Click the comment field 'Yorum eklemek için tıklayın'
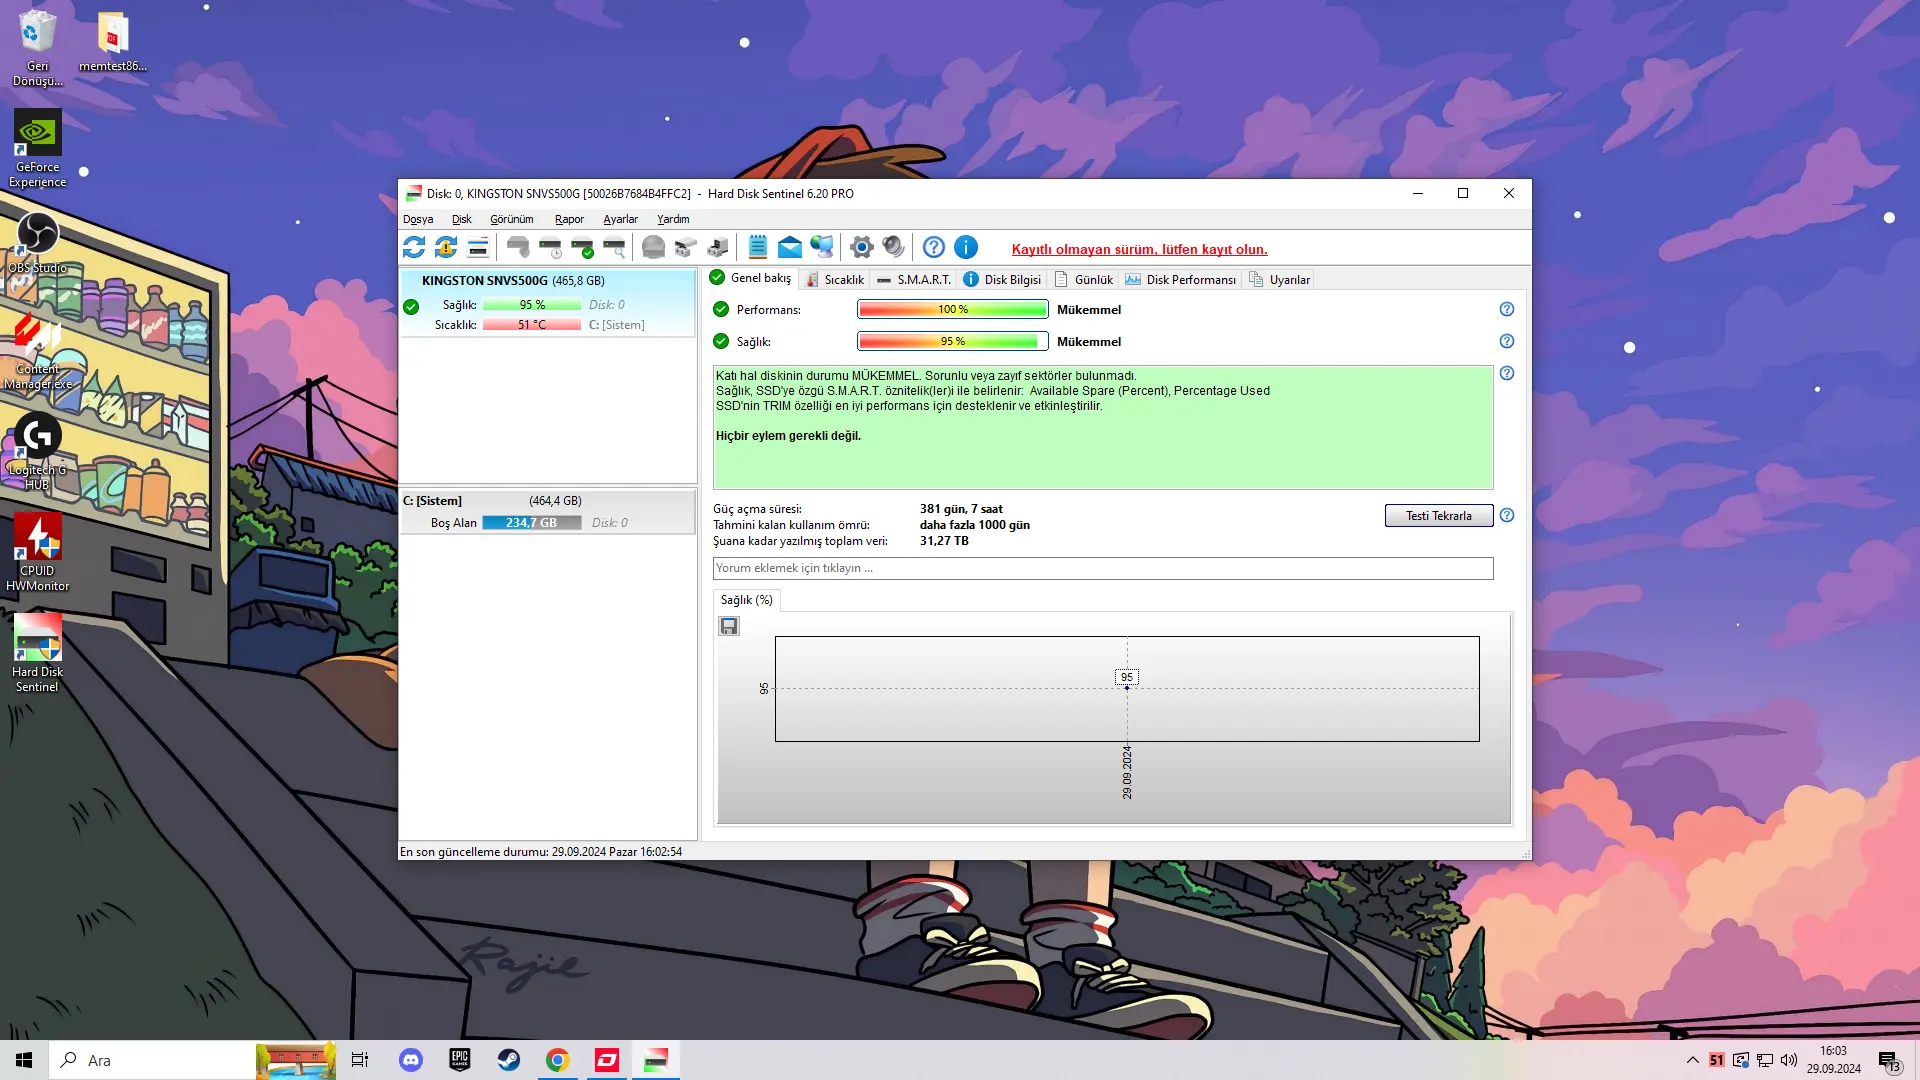This screenshot has width=1920, height=1080. (1102, 568)
